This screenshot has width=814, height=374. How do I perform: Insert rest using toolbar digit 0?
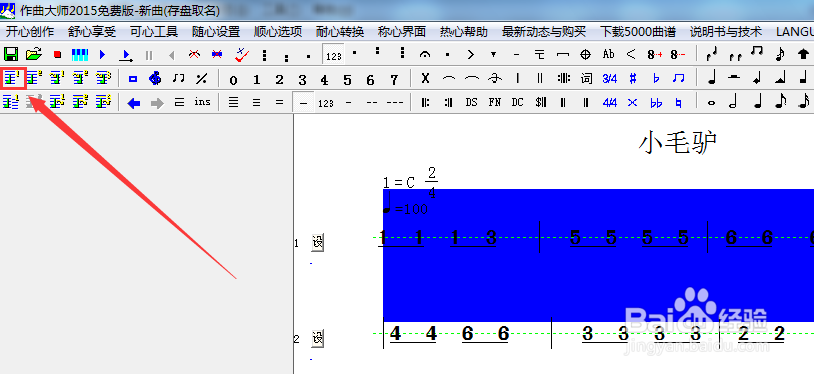point(233,80)
